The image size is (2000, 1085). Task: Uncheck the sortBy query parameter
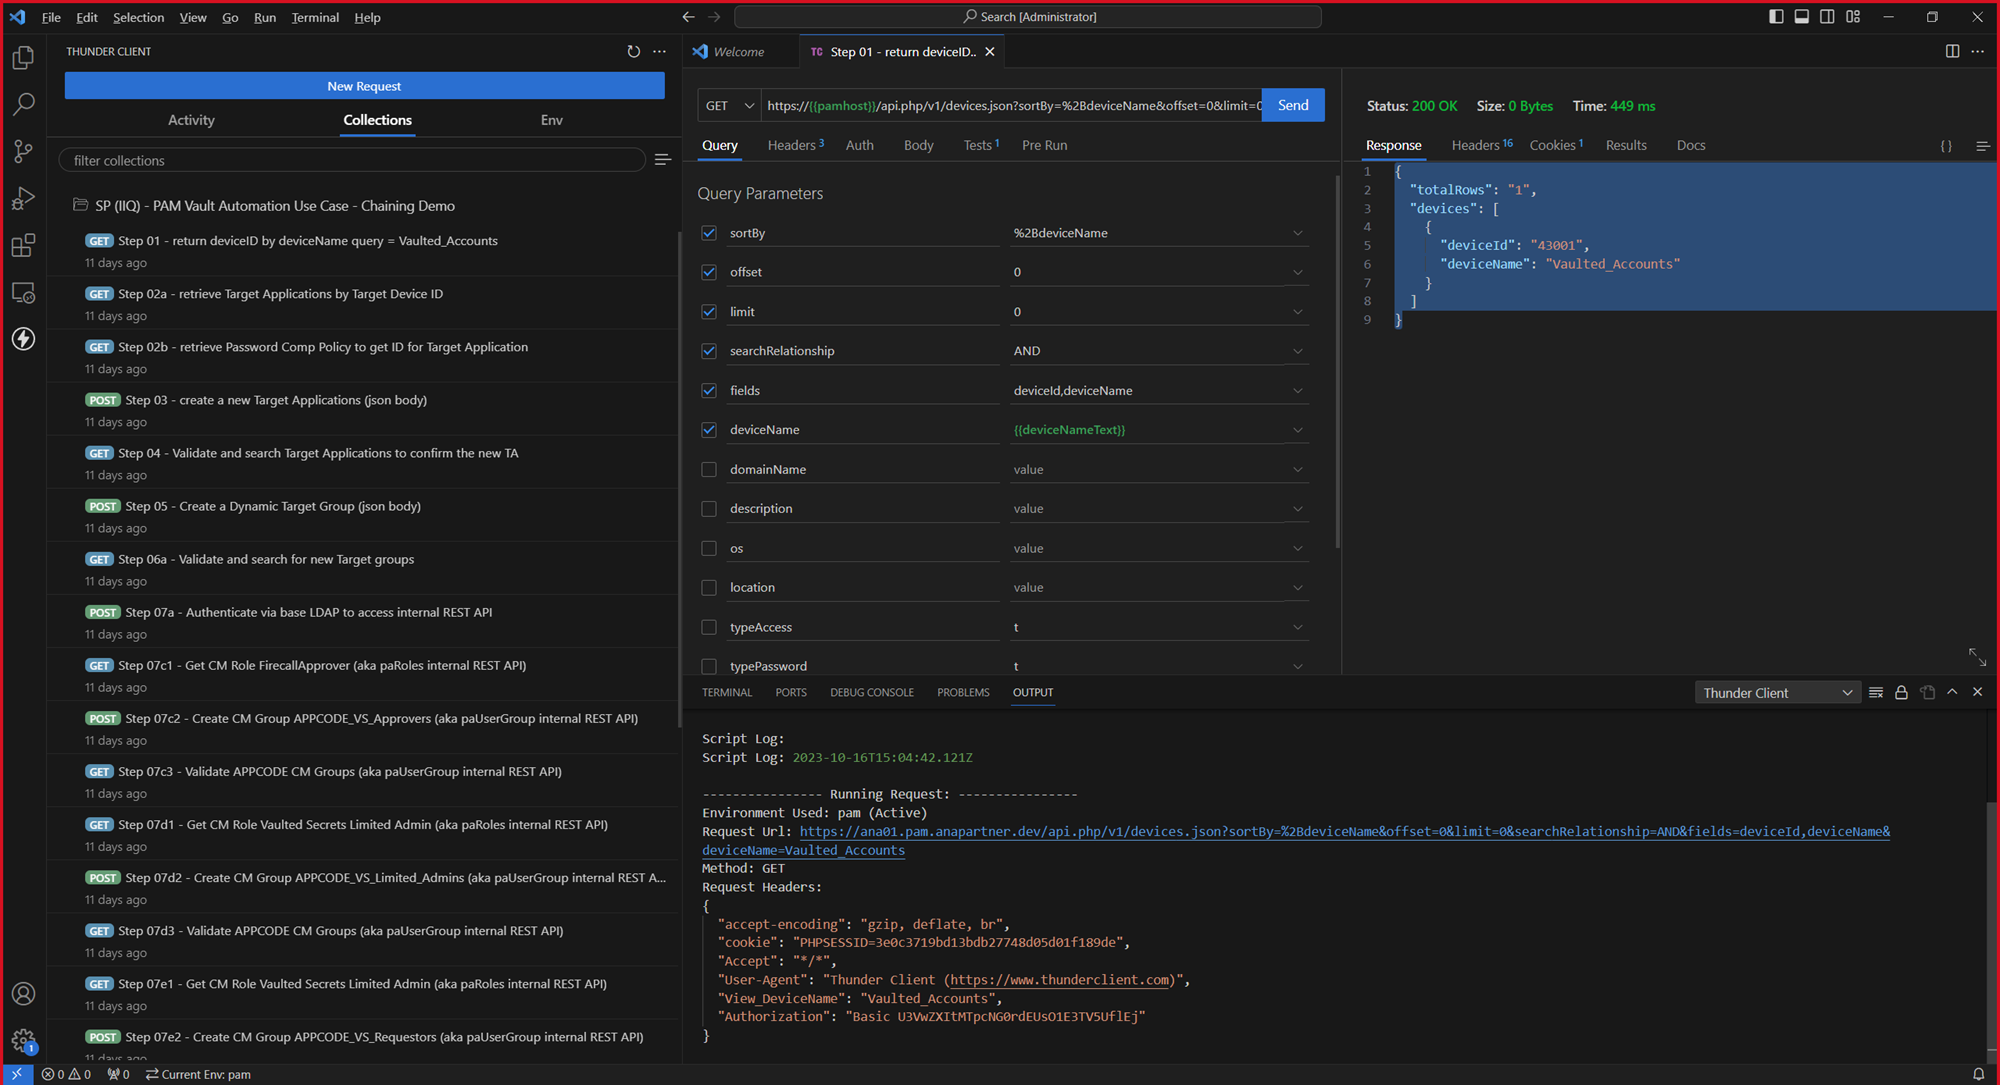[709, 233]
